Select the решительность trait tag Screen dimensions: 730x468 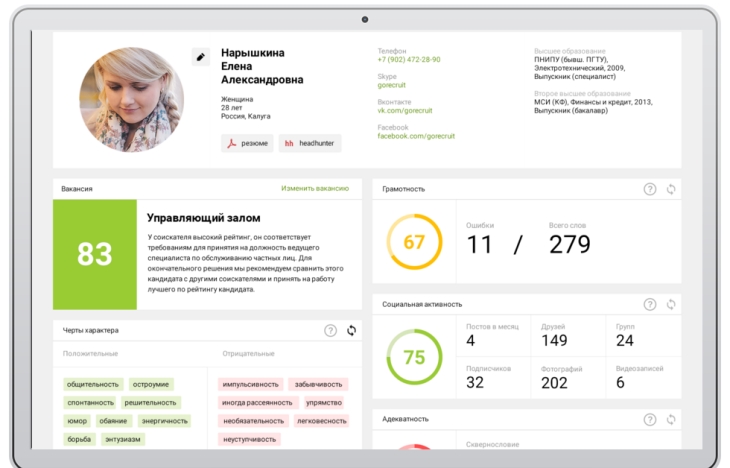coord(150,402)
